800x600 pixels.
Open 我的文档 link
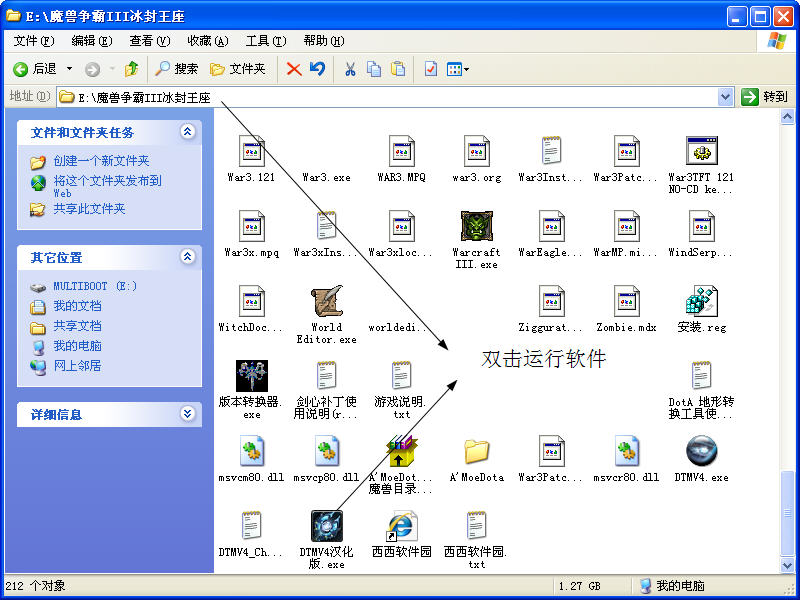[78, 306]
